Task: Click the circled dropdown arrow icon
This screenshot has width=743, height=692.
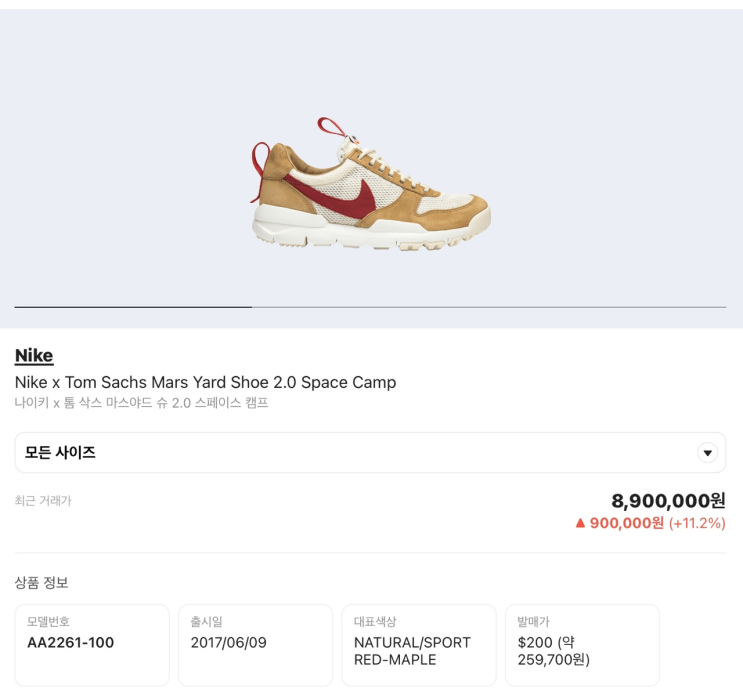Action: tap(708, 453)
